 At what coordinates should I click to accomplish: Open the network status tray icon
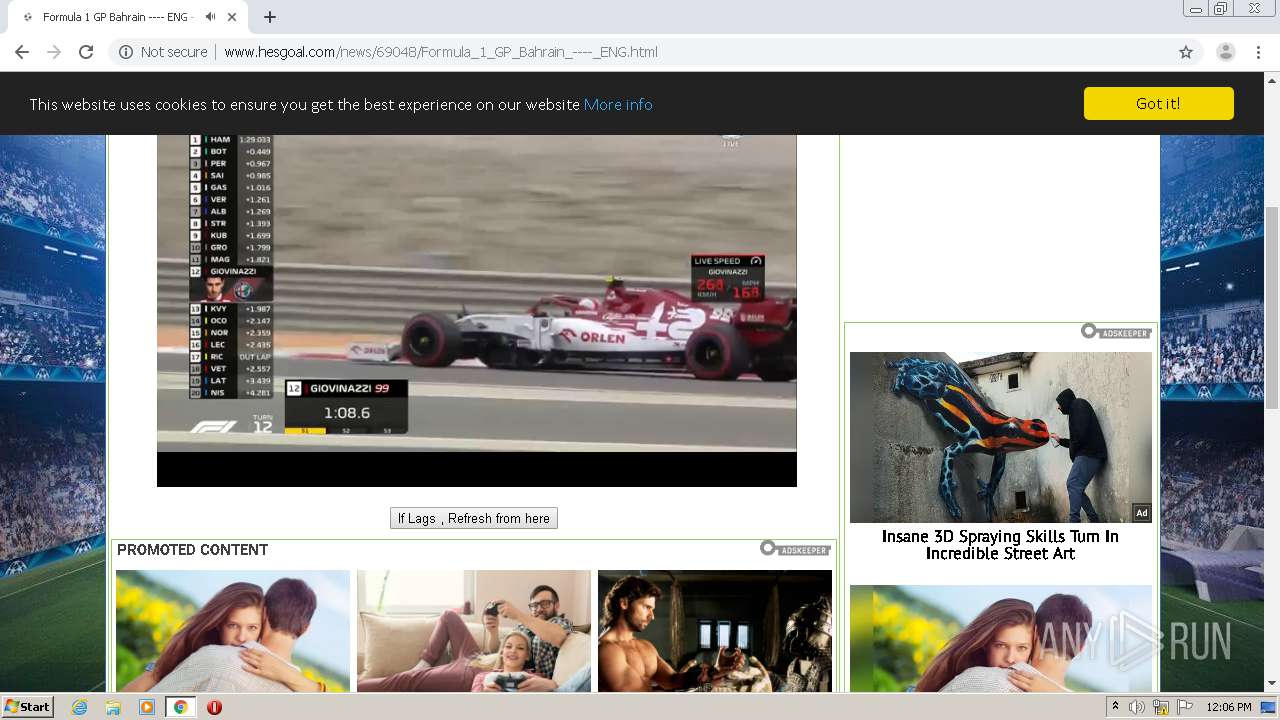tap(1161, 707)
